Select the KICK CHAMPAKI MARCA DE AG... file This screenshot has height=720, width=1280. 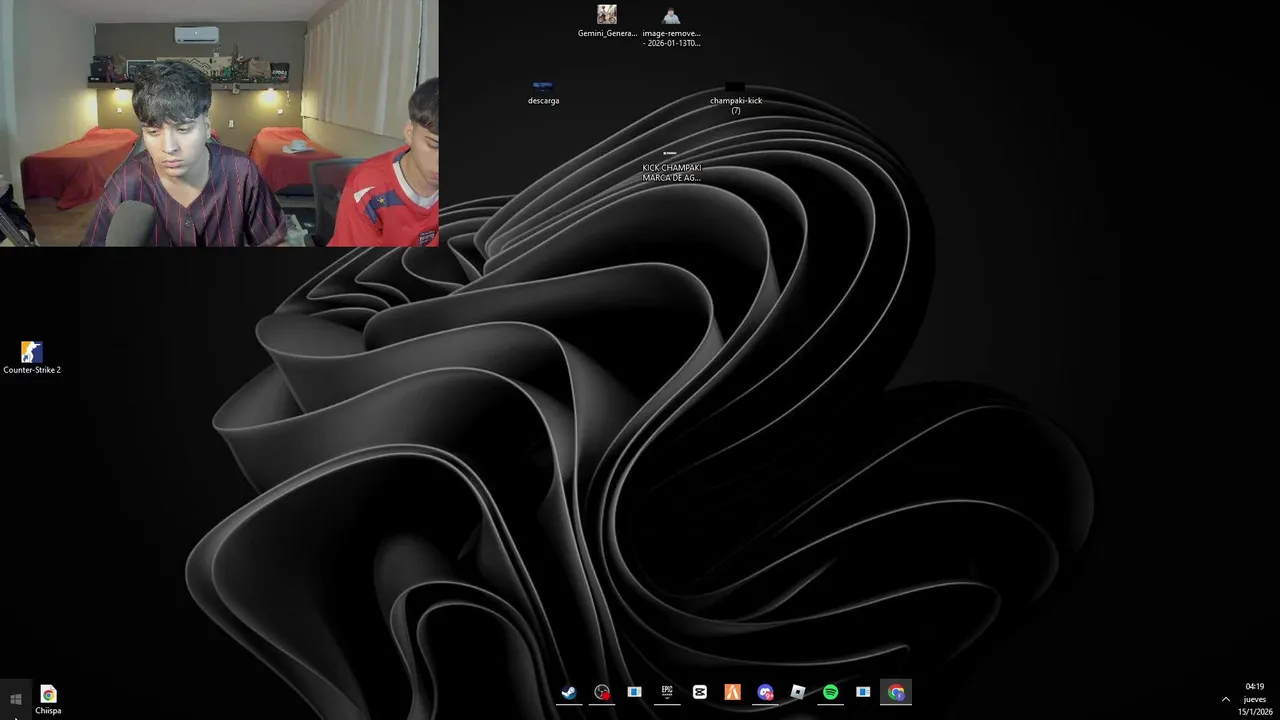671,166
